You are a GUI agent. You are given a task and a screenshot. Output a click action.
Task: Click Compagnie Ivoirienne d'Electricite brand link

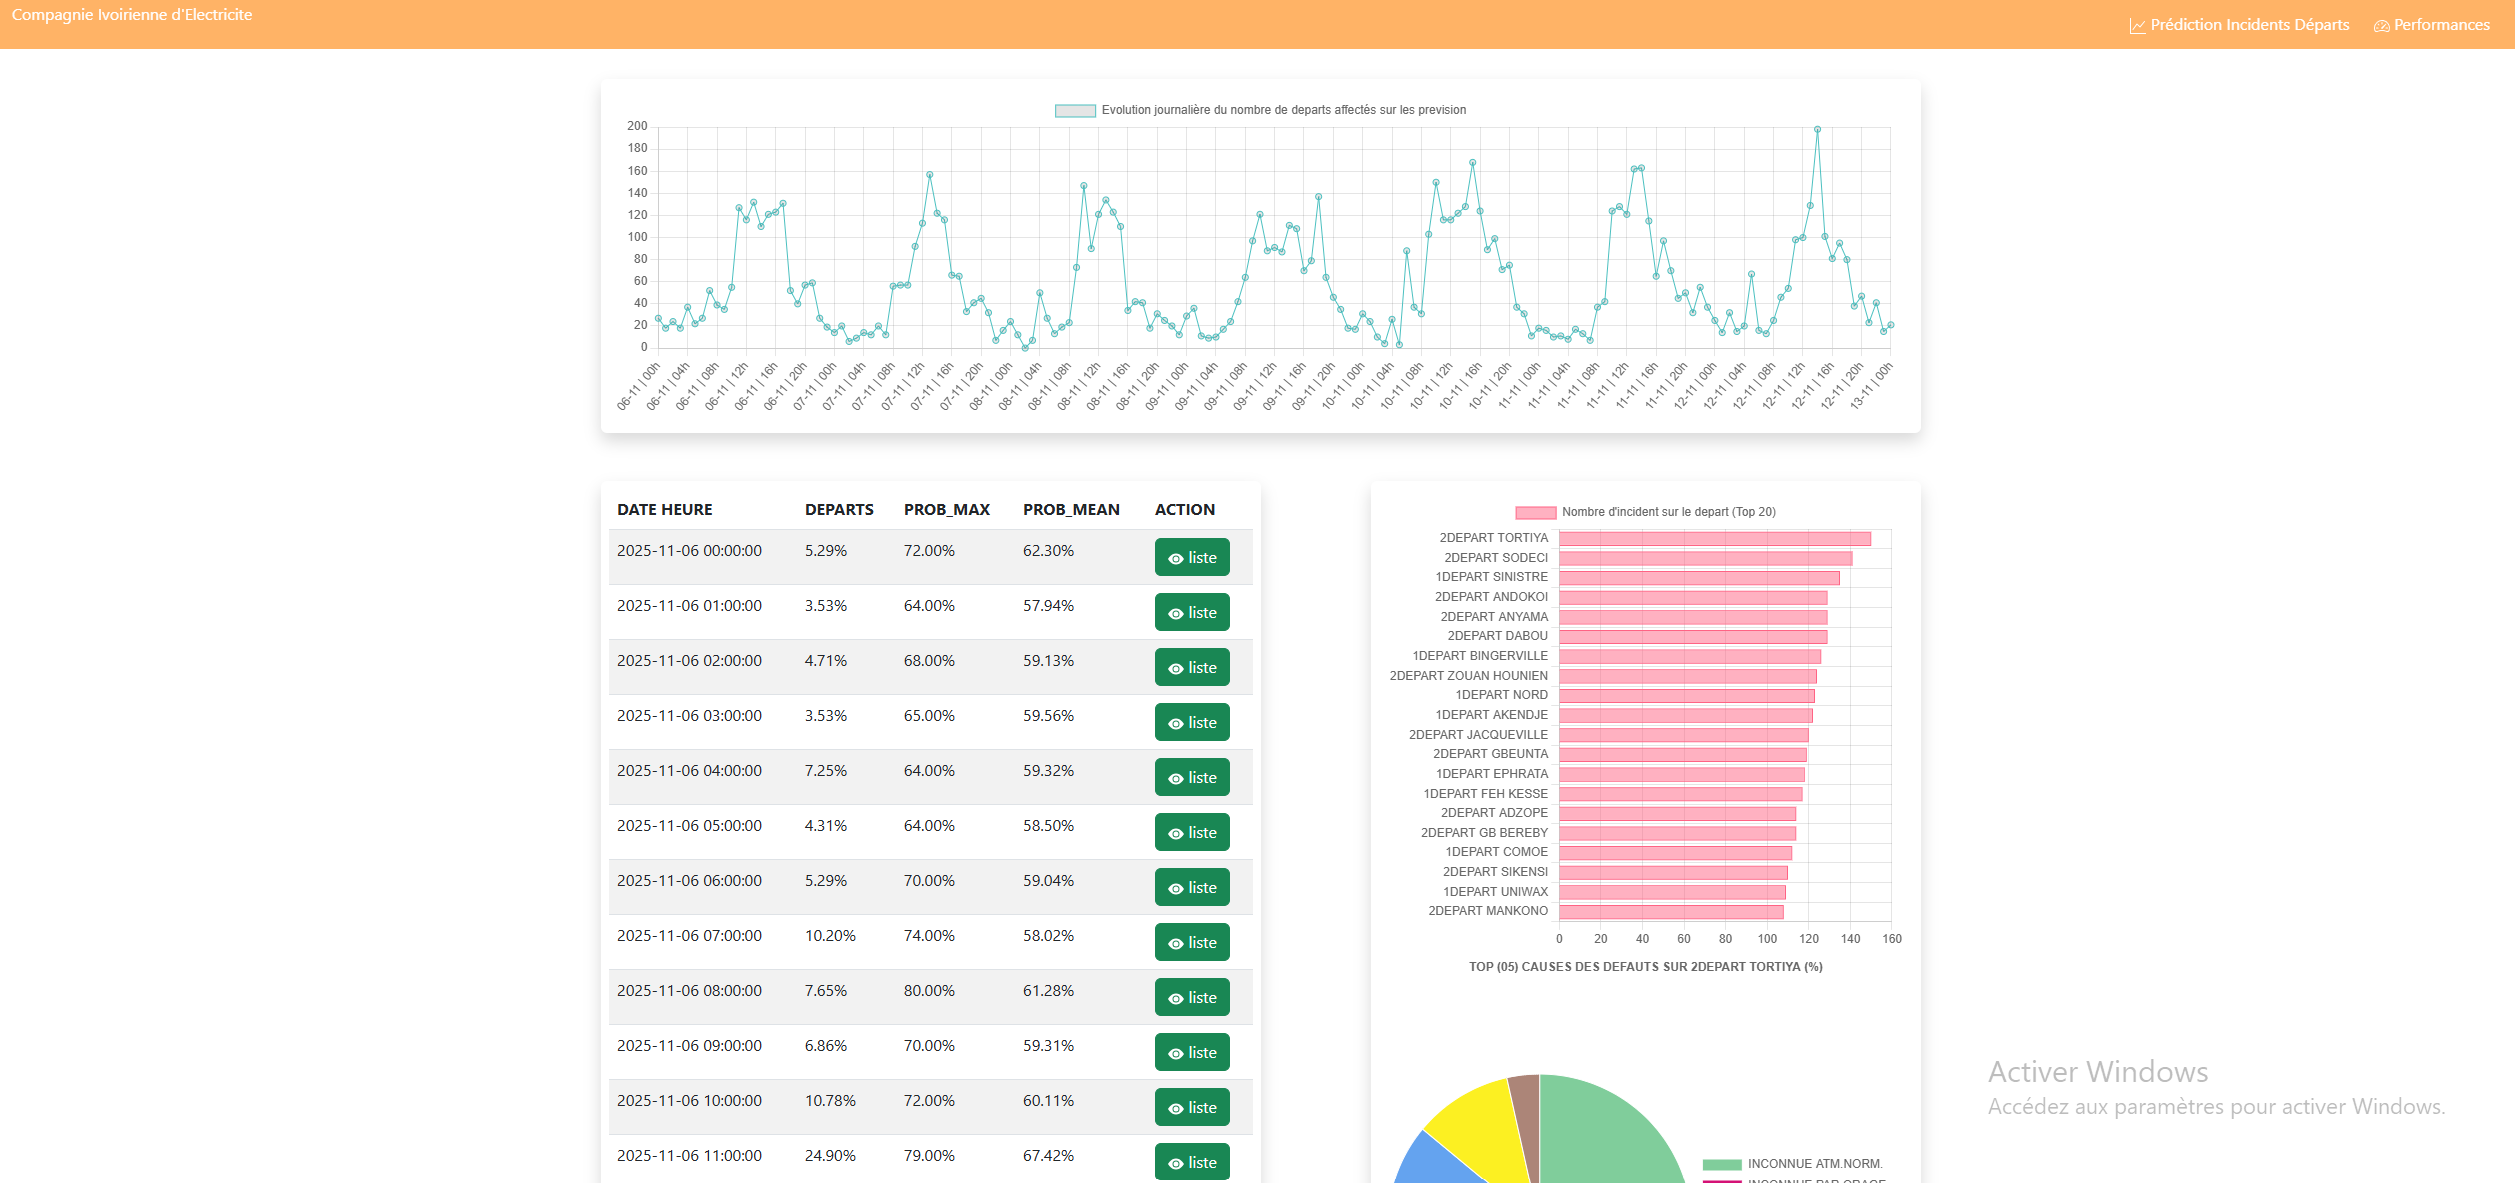132,15
